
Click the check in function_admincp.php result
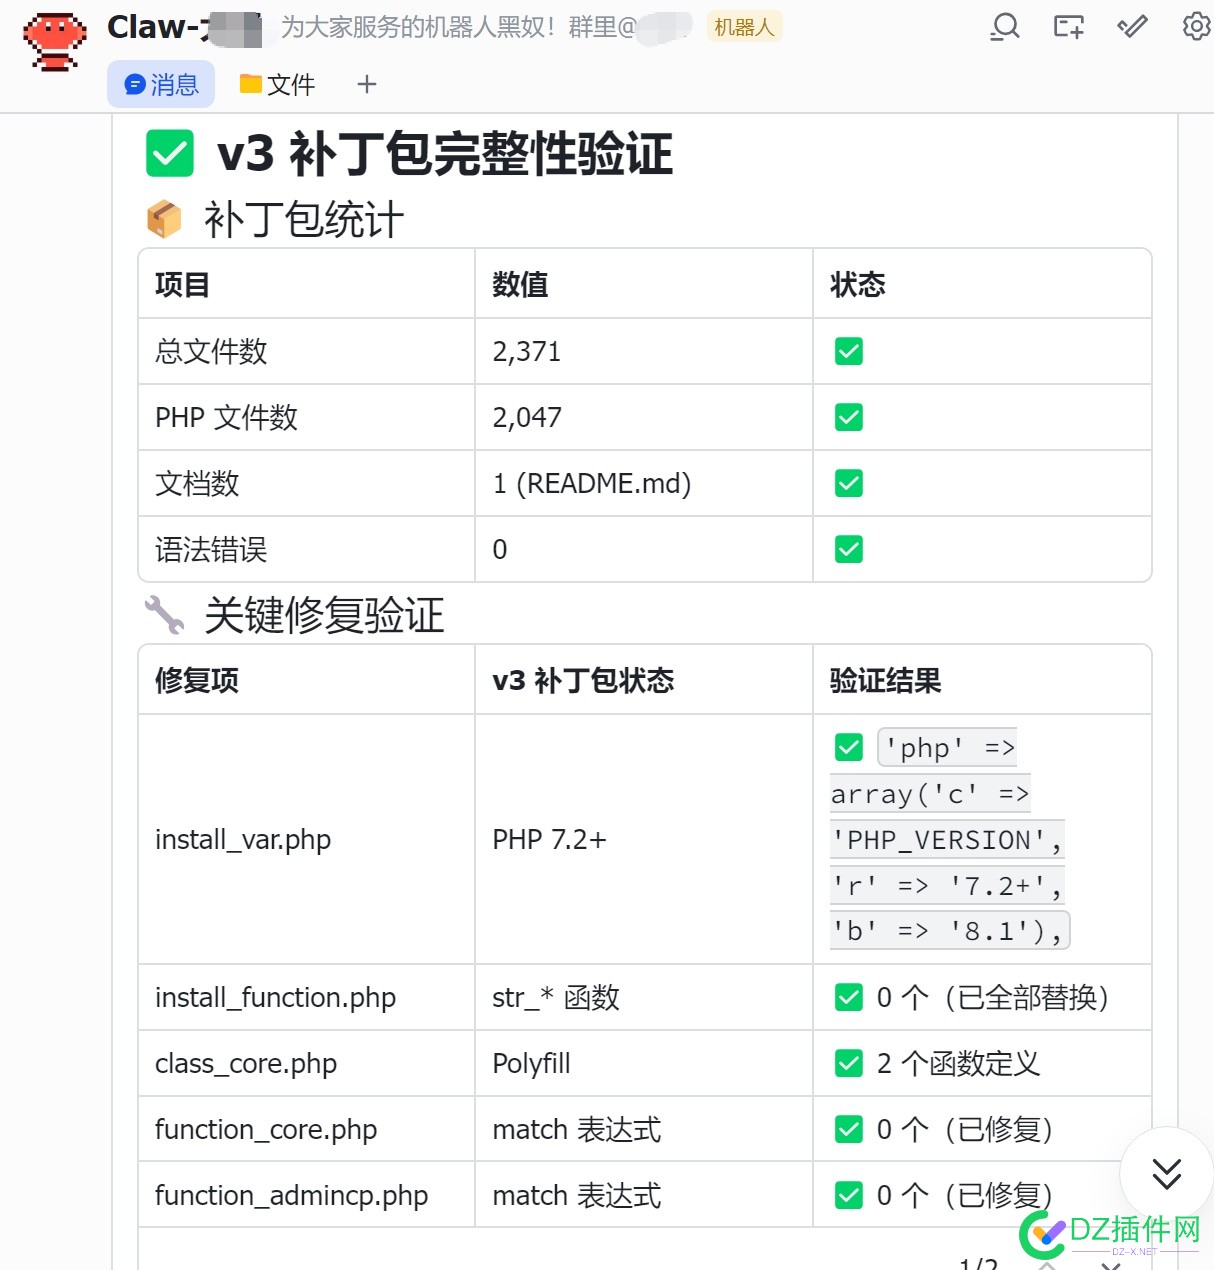(849, 1195)
